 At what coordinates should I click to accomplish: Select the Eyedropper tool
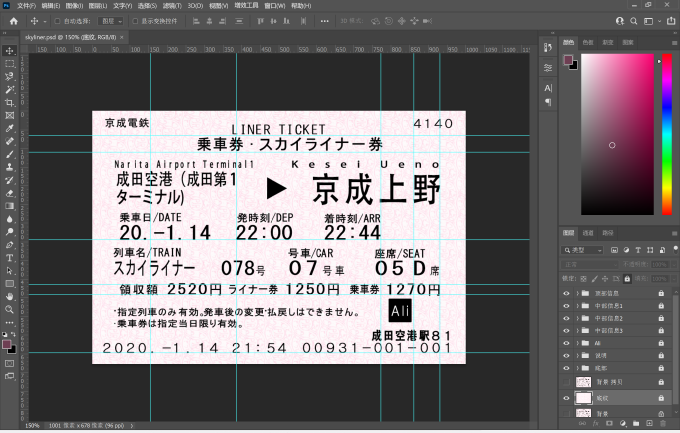[x=9, y=128]
